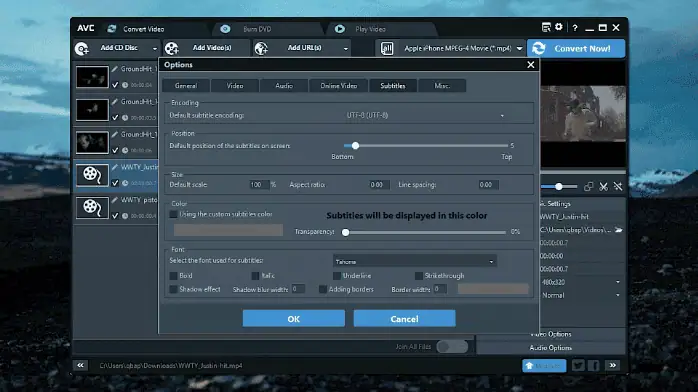The image size is (698, 392).
Task: Click the magic wand effects icon
Action: pos(618,186)
